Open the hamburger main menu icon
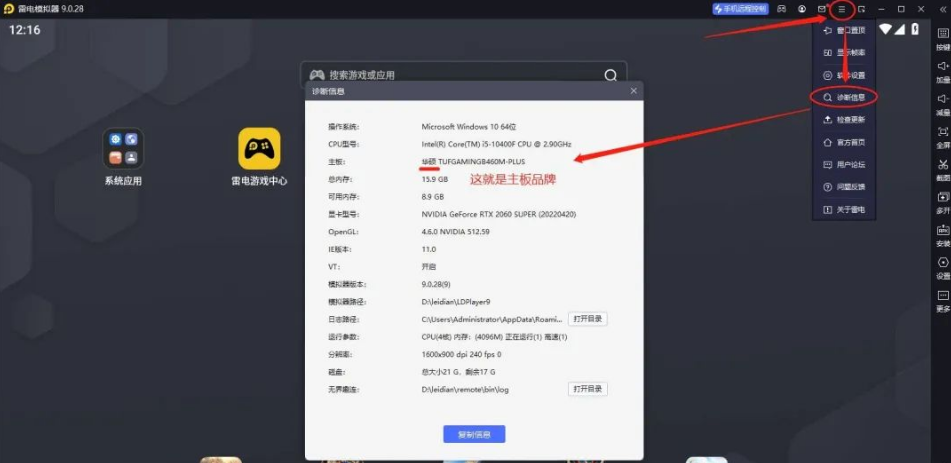This screenshot has width=951, height=463. point(842,9)
